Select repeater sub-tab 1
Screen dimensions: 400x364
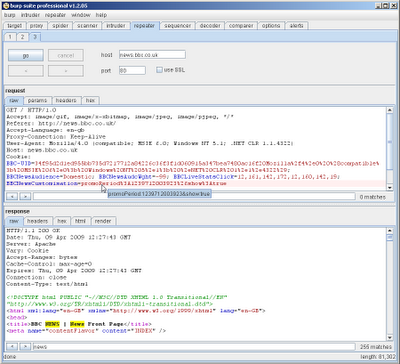[10, 37]
